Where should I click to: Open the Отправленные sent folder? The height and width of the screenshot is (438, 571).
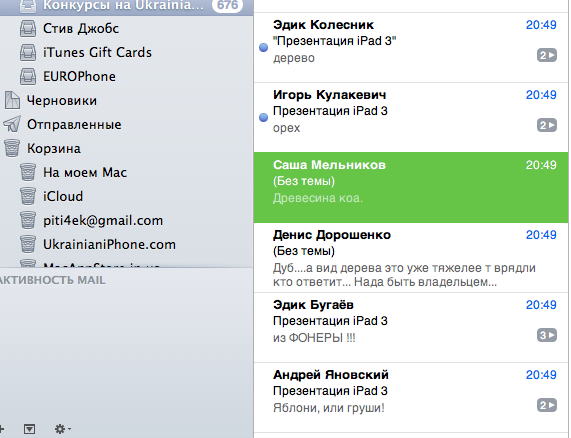126,125
